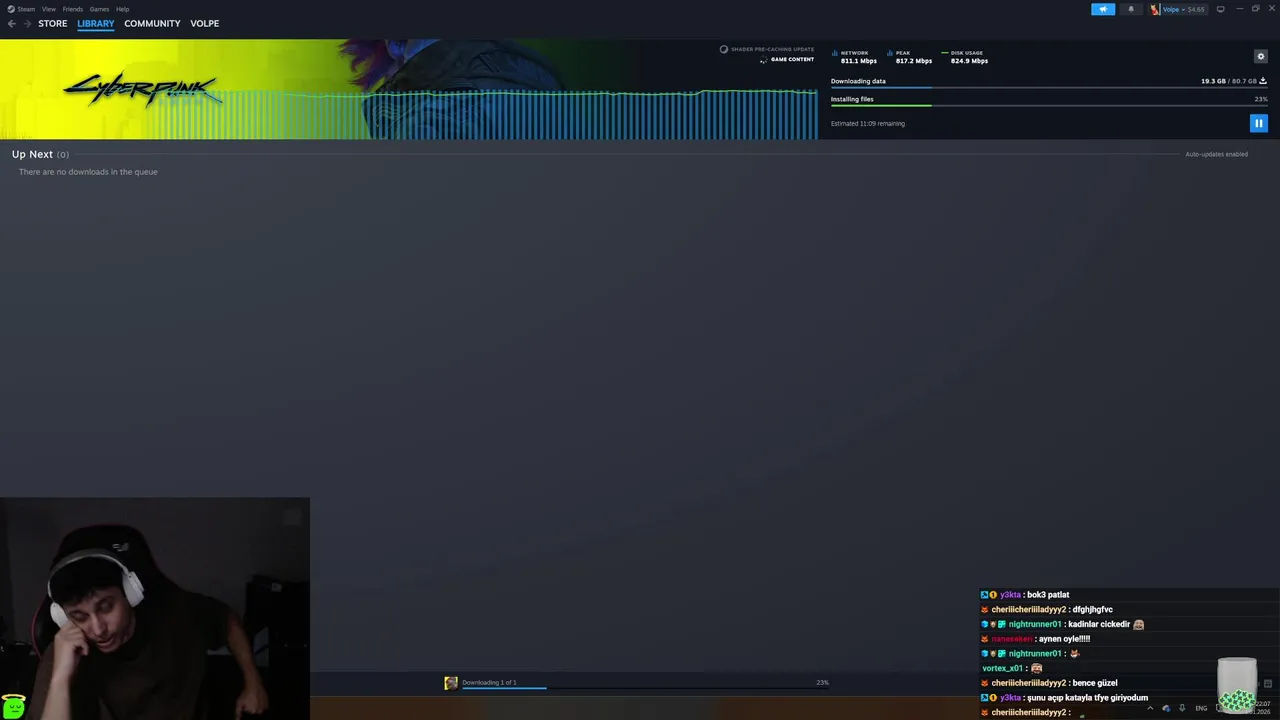Image resolution: width=1280 pixels, height=720 pixels.
Task: Click the bottom bar download progress line
Action: tap(645, 688)
